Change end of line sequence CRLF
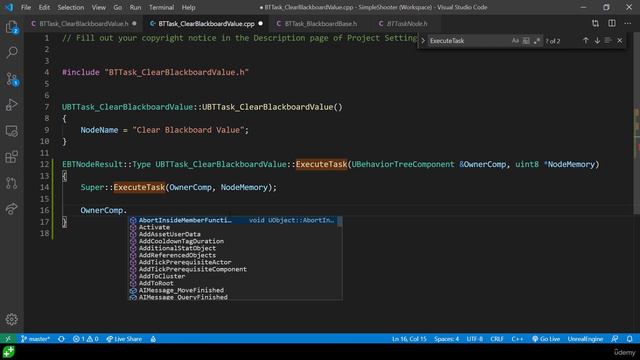640x360 pixels. 497,339
